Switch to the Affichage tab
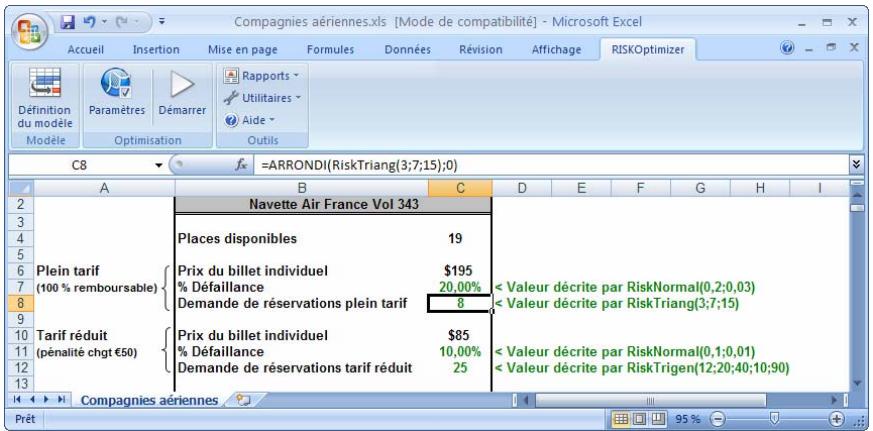The image size is (873, 431). pyautogui.click(x=556, y=50)
